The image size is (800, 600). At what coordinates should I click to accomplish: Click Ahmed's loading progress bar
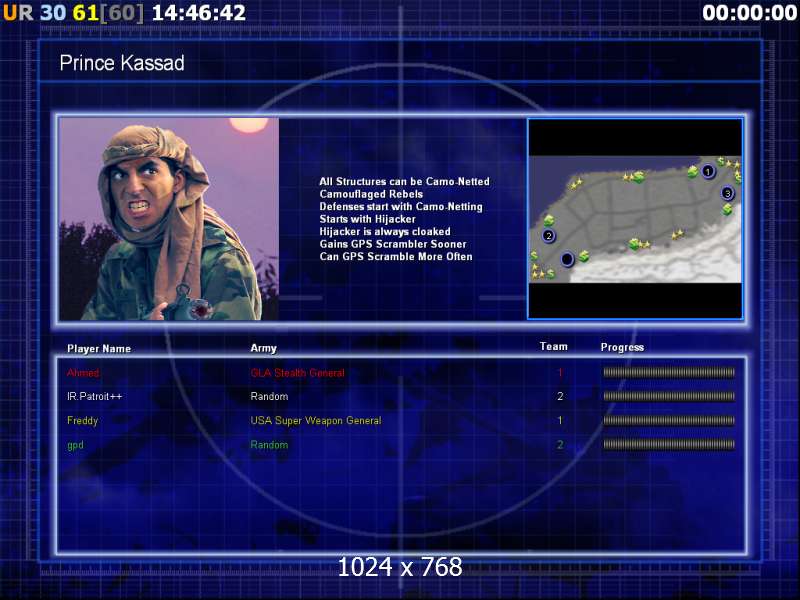coord(669,372)
